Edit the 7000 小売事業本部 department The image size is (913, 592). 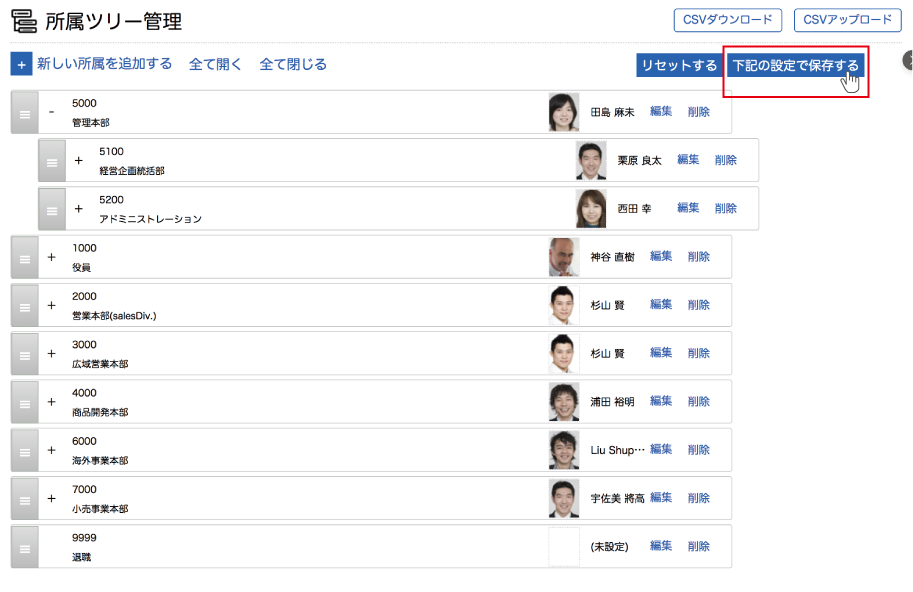pyautogui.click(x=661, y=498)
